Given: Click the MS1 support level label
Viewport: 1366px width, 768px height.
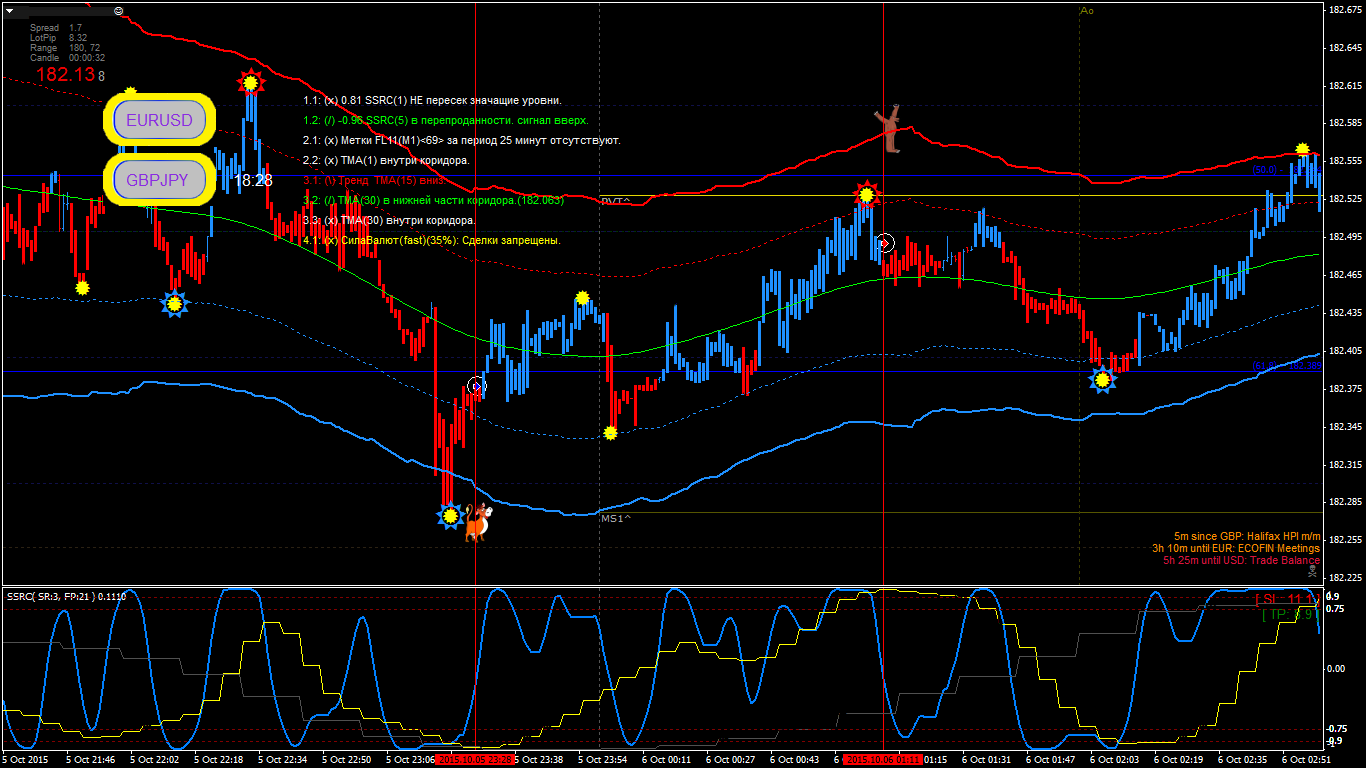Looking at the screenshot, I should 616,519.
